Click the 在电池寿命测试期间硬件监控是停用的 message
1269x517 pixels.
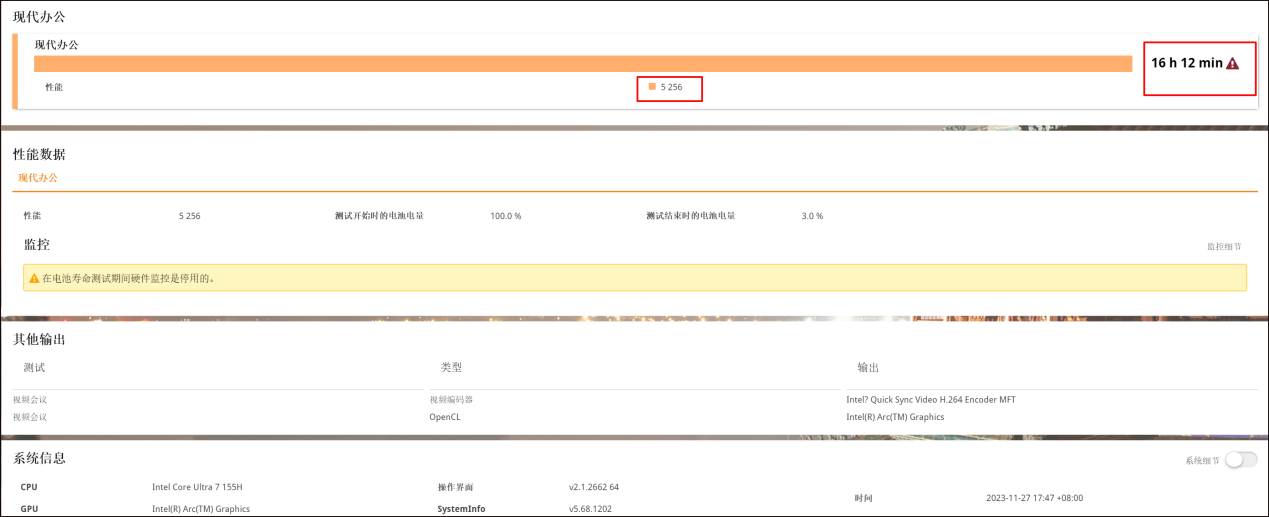click(128, 278)
